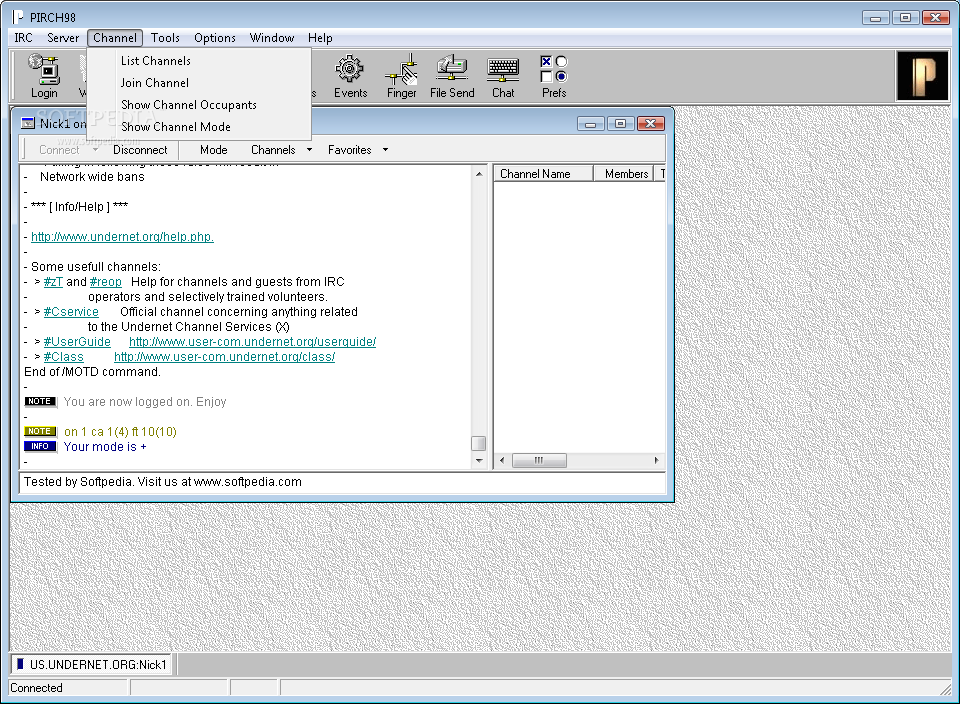Expand the Favorites dropdown arrow
The width and height of the screenshot is (960, 704).
click(385, 150)
